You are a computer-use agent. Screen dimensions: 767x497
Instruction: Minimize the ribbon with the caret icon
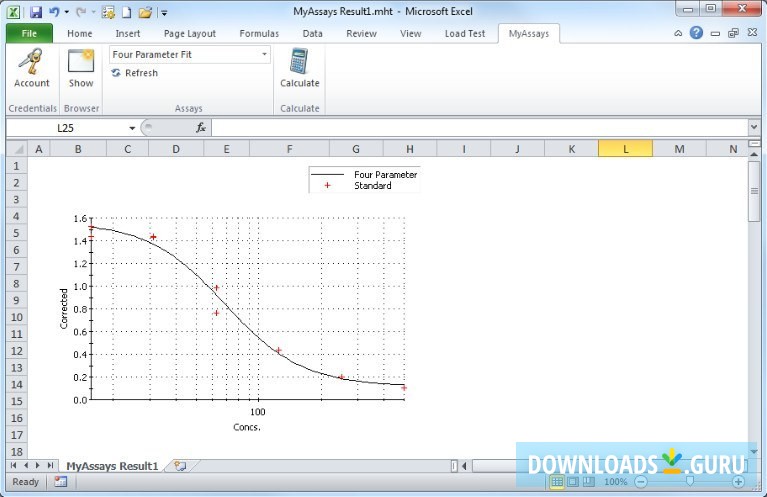(x=678, y=34)
